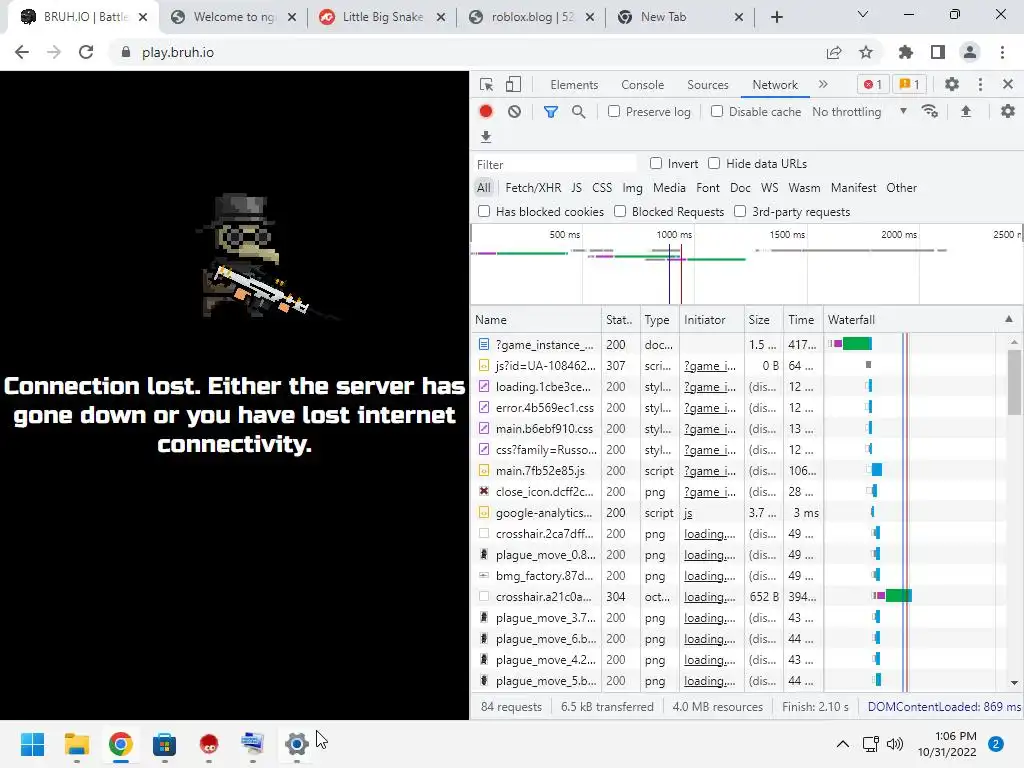Stop recording the network log
Screen dimensions: 1024x768
pos(486,112)
